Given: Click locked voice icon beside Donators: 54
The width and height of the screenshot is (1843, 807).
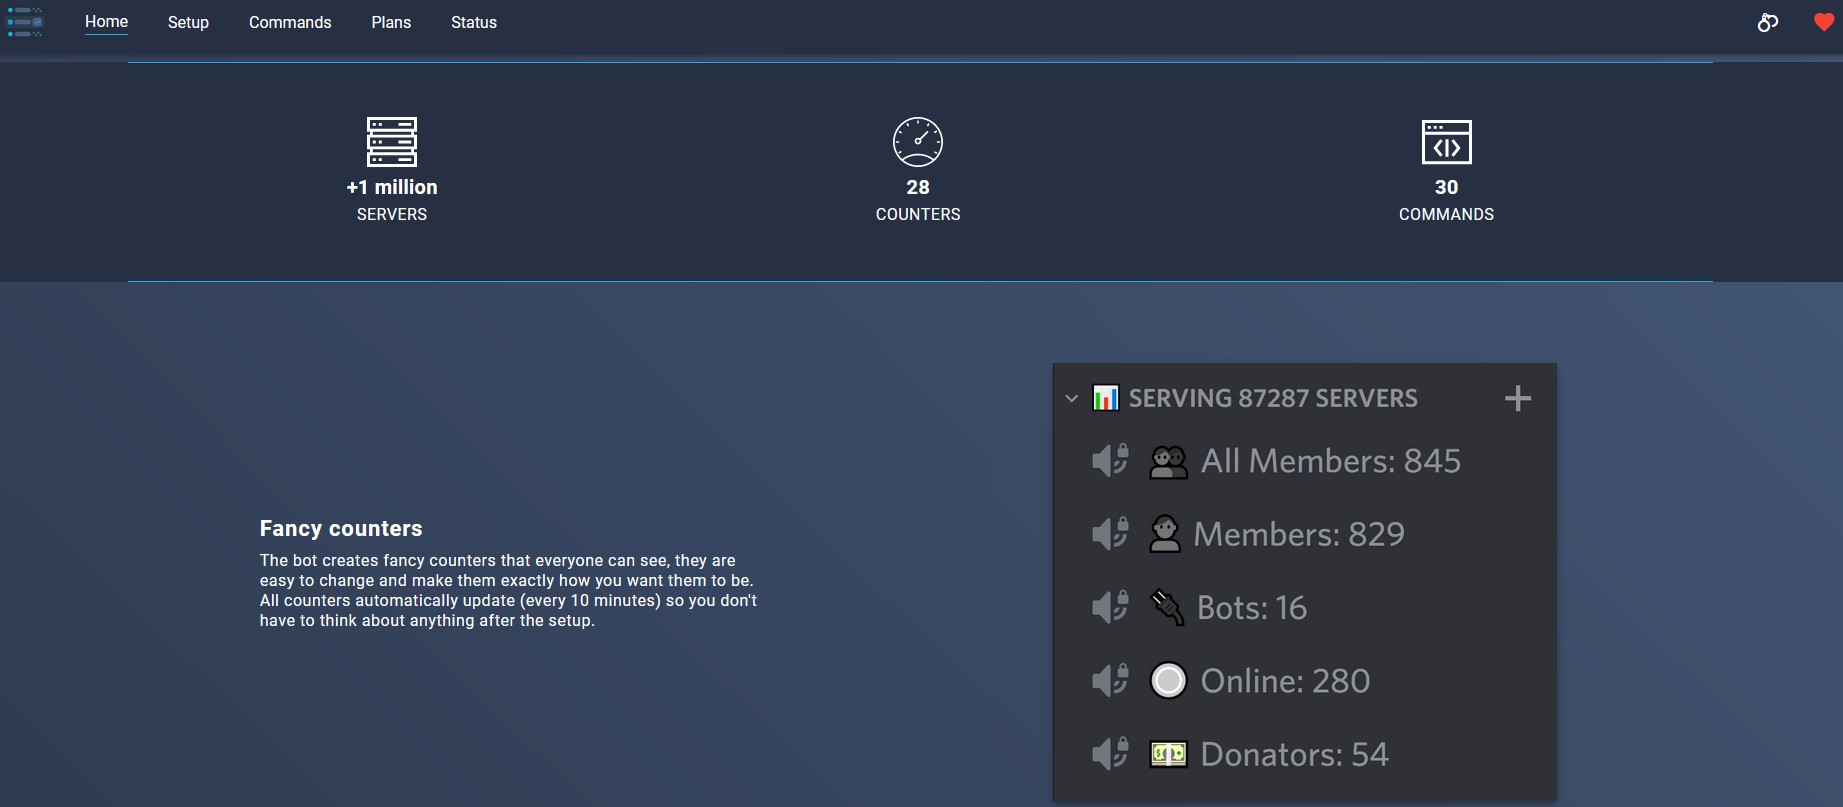Looking at the screenshot, I should pyautogui.click(x=1110, y=754).
